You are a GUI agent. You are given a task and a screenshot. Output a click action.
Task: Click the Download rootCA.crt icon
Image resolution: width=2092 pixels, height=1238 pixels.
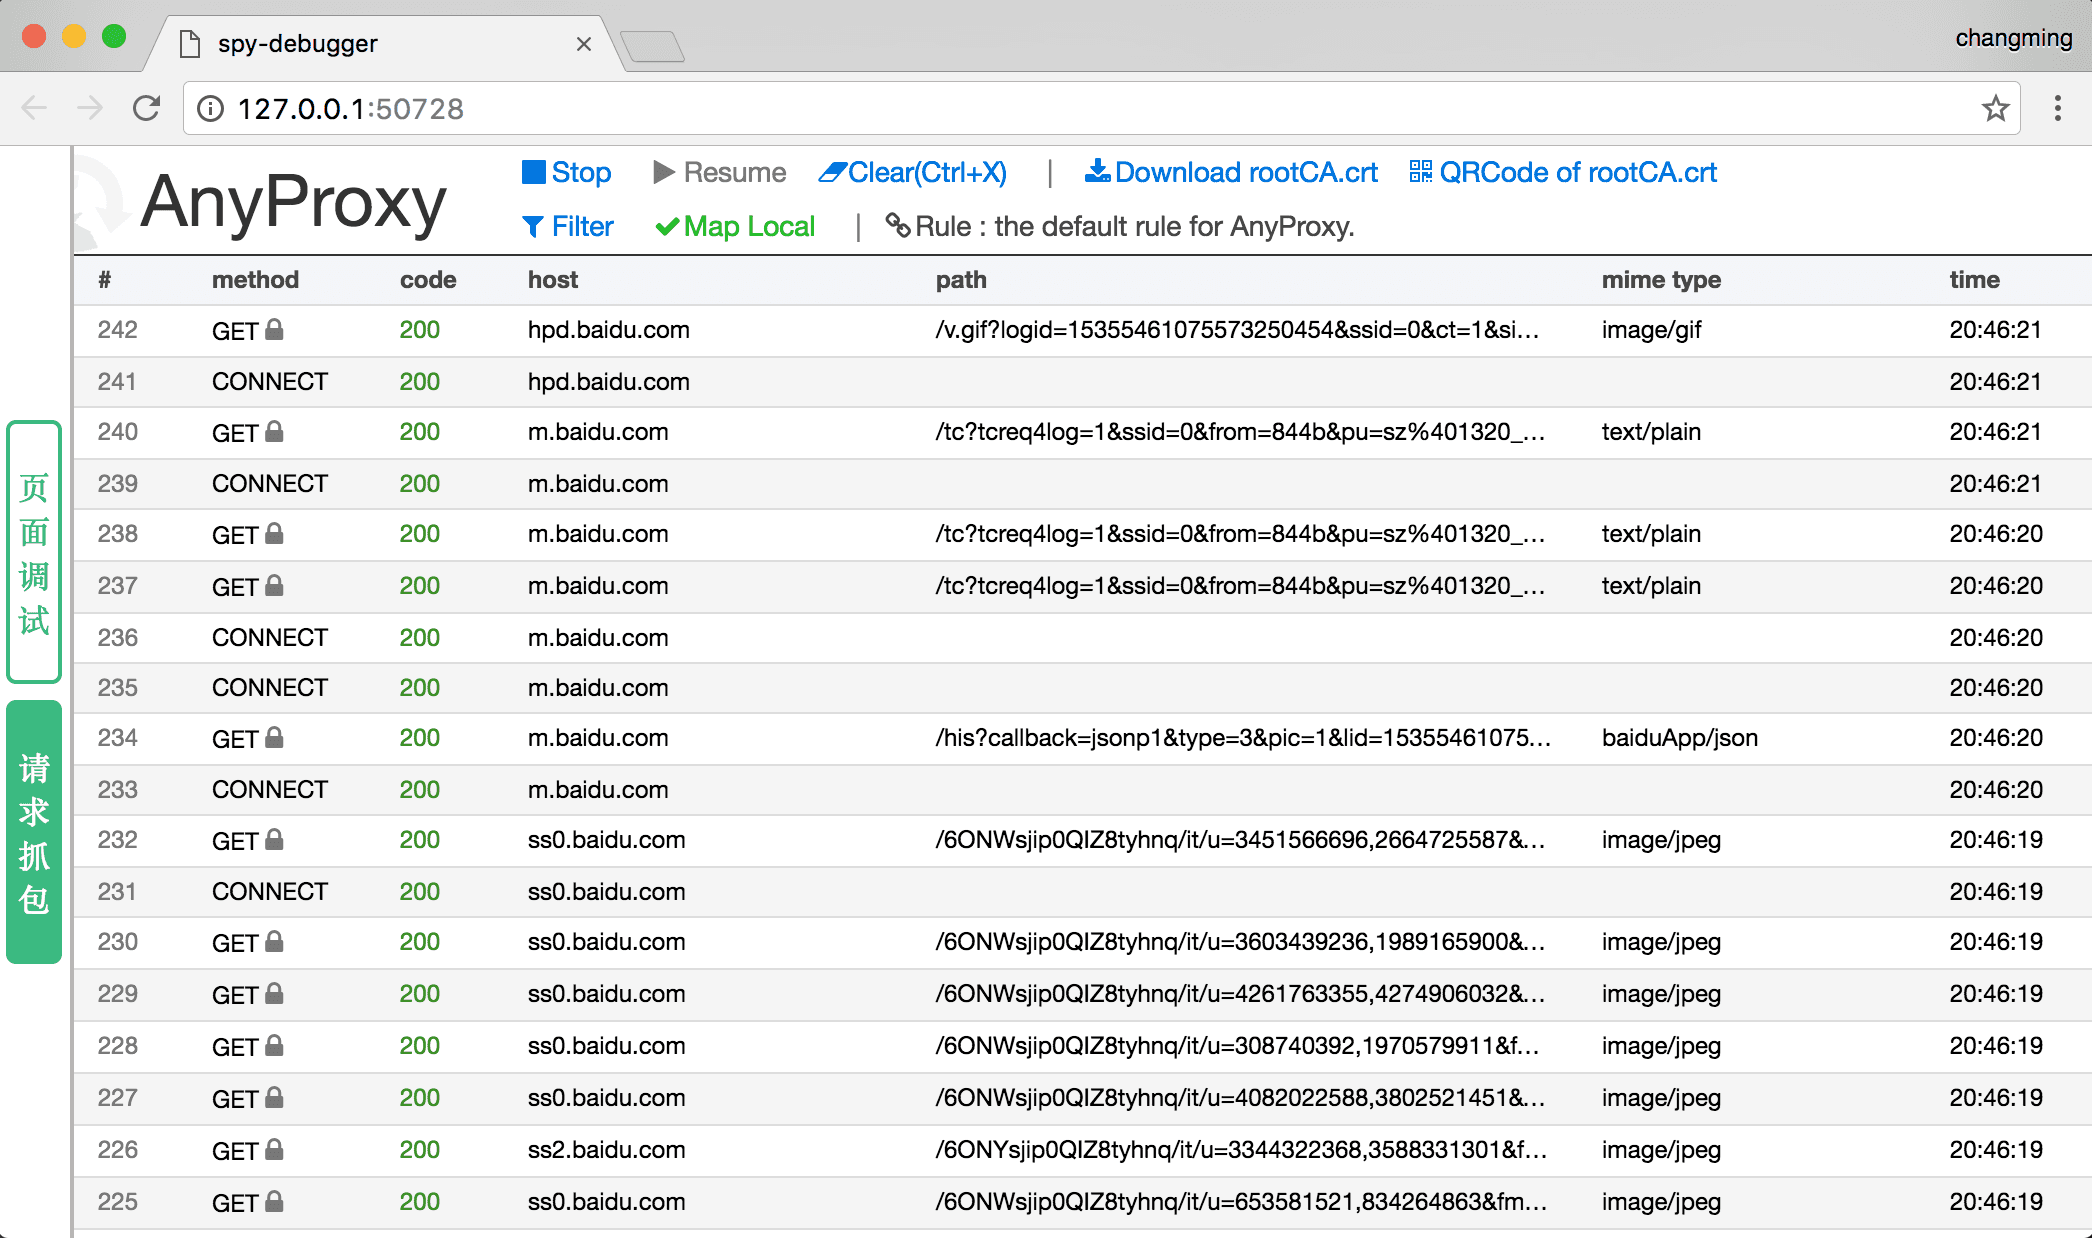[x=1097, y=172]
